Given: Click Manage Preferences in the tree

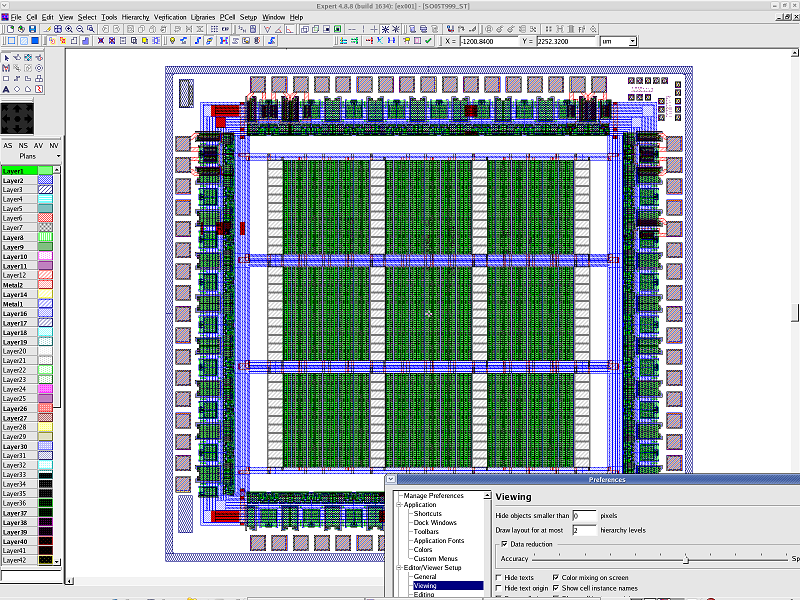Looking at the screenshot, I should click(433, 496).
